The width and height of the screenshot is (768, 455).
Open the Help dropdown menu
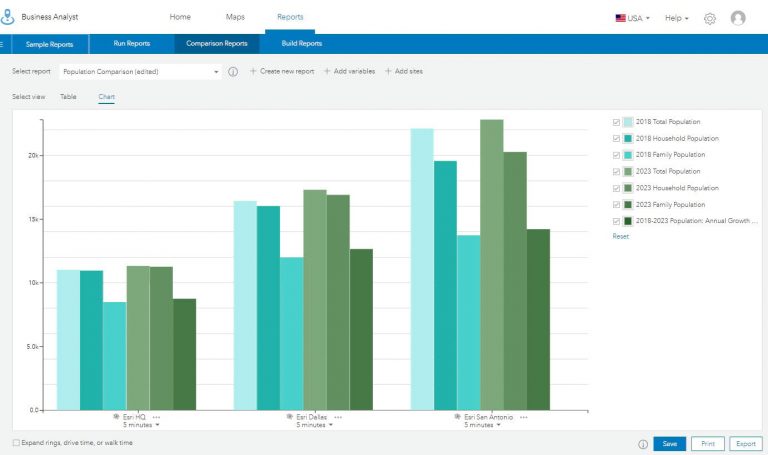(676, 18)
